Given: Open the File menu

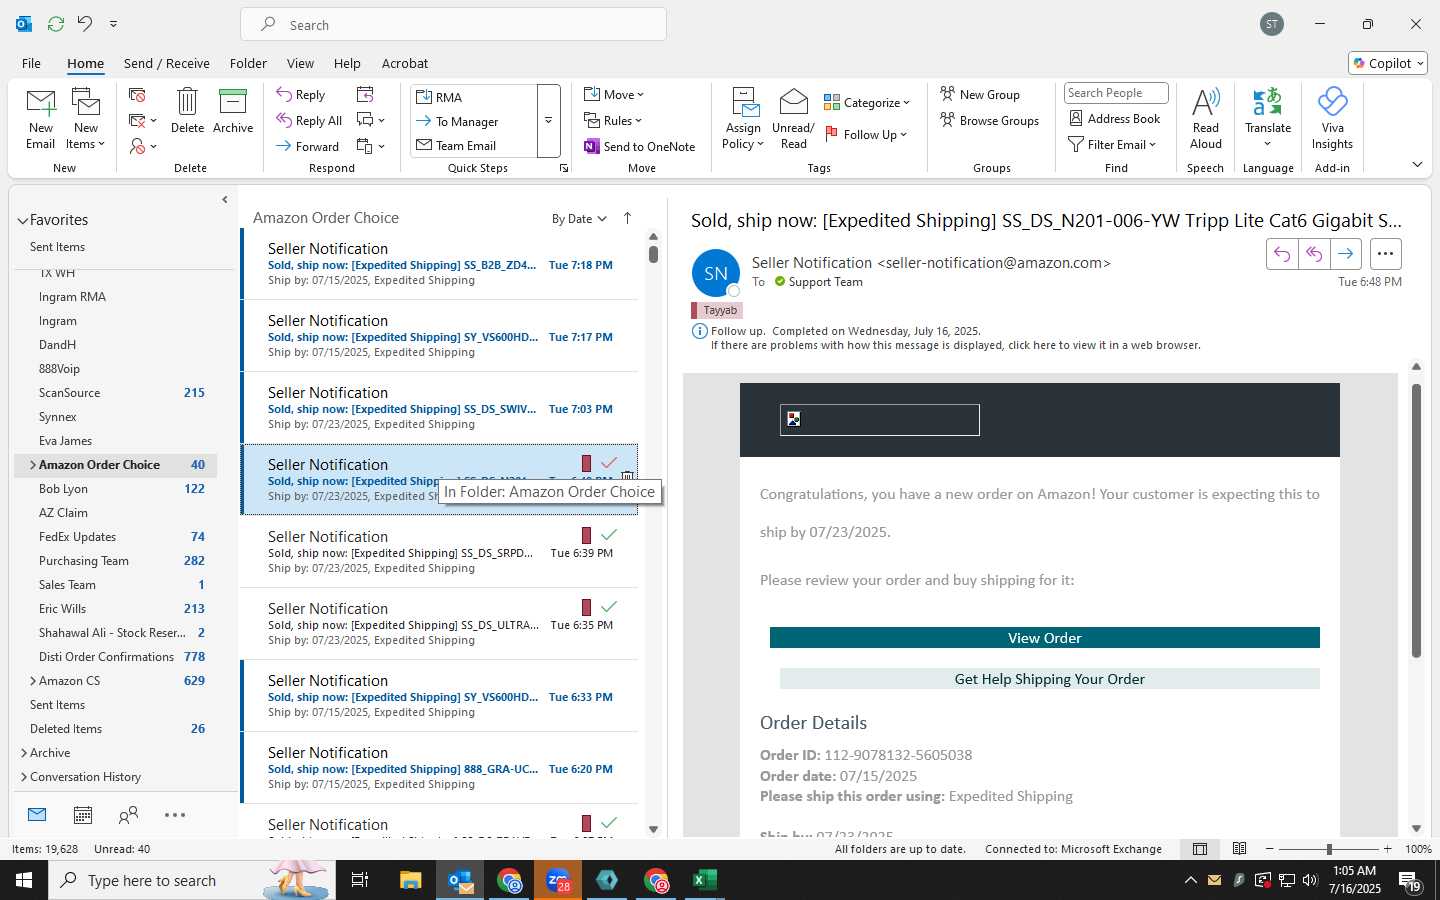Looking at the screenshot, I should 31,63.
